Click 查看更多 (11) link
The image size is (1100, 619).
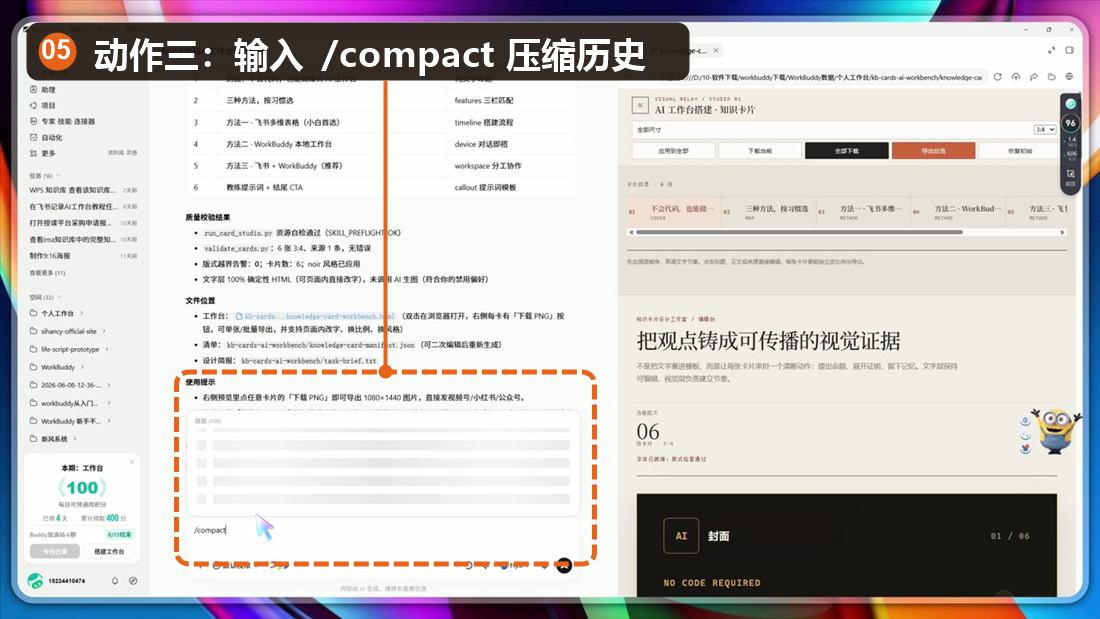[x=47, y=272]
